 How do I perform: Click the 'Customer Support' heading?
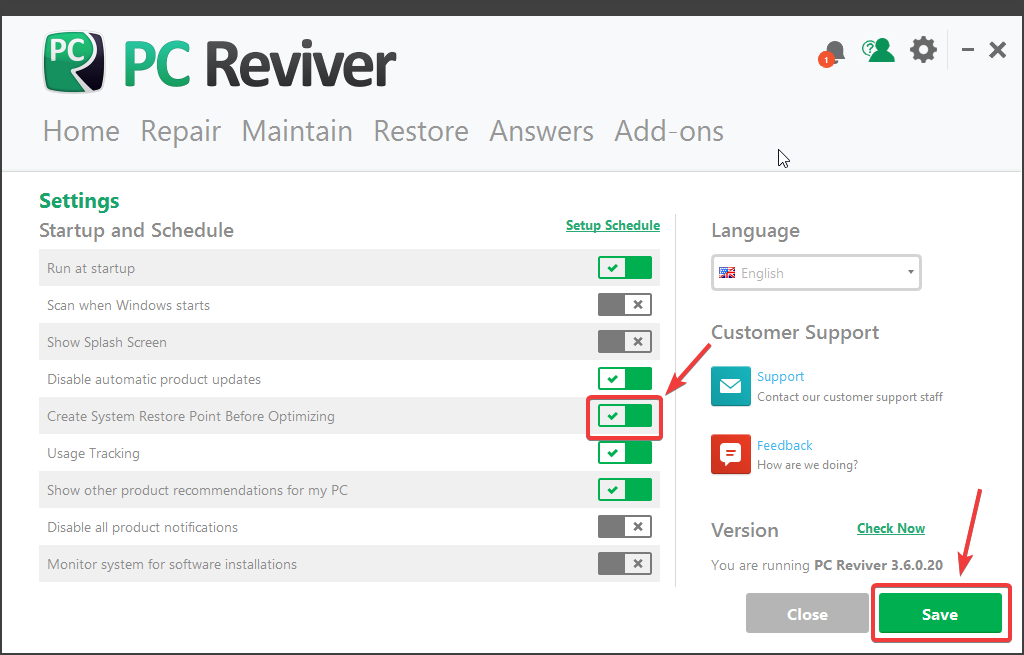[795, 332]
